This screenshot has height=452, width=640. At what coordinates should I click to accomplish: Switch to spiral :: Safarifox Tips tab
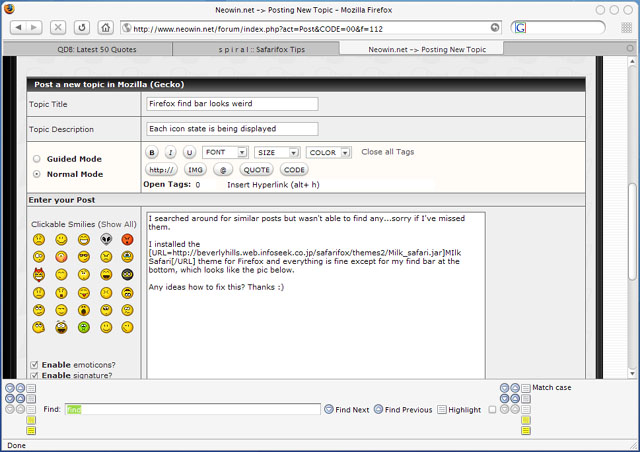256,49
